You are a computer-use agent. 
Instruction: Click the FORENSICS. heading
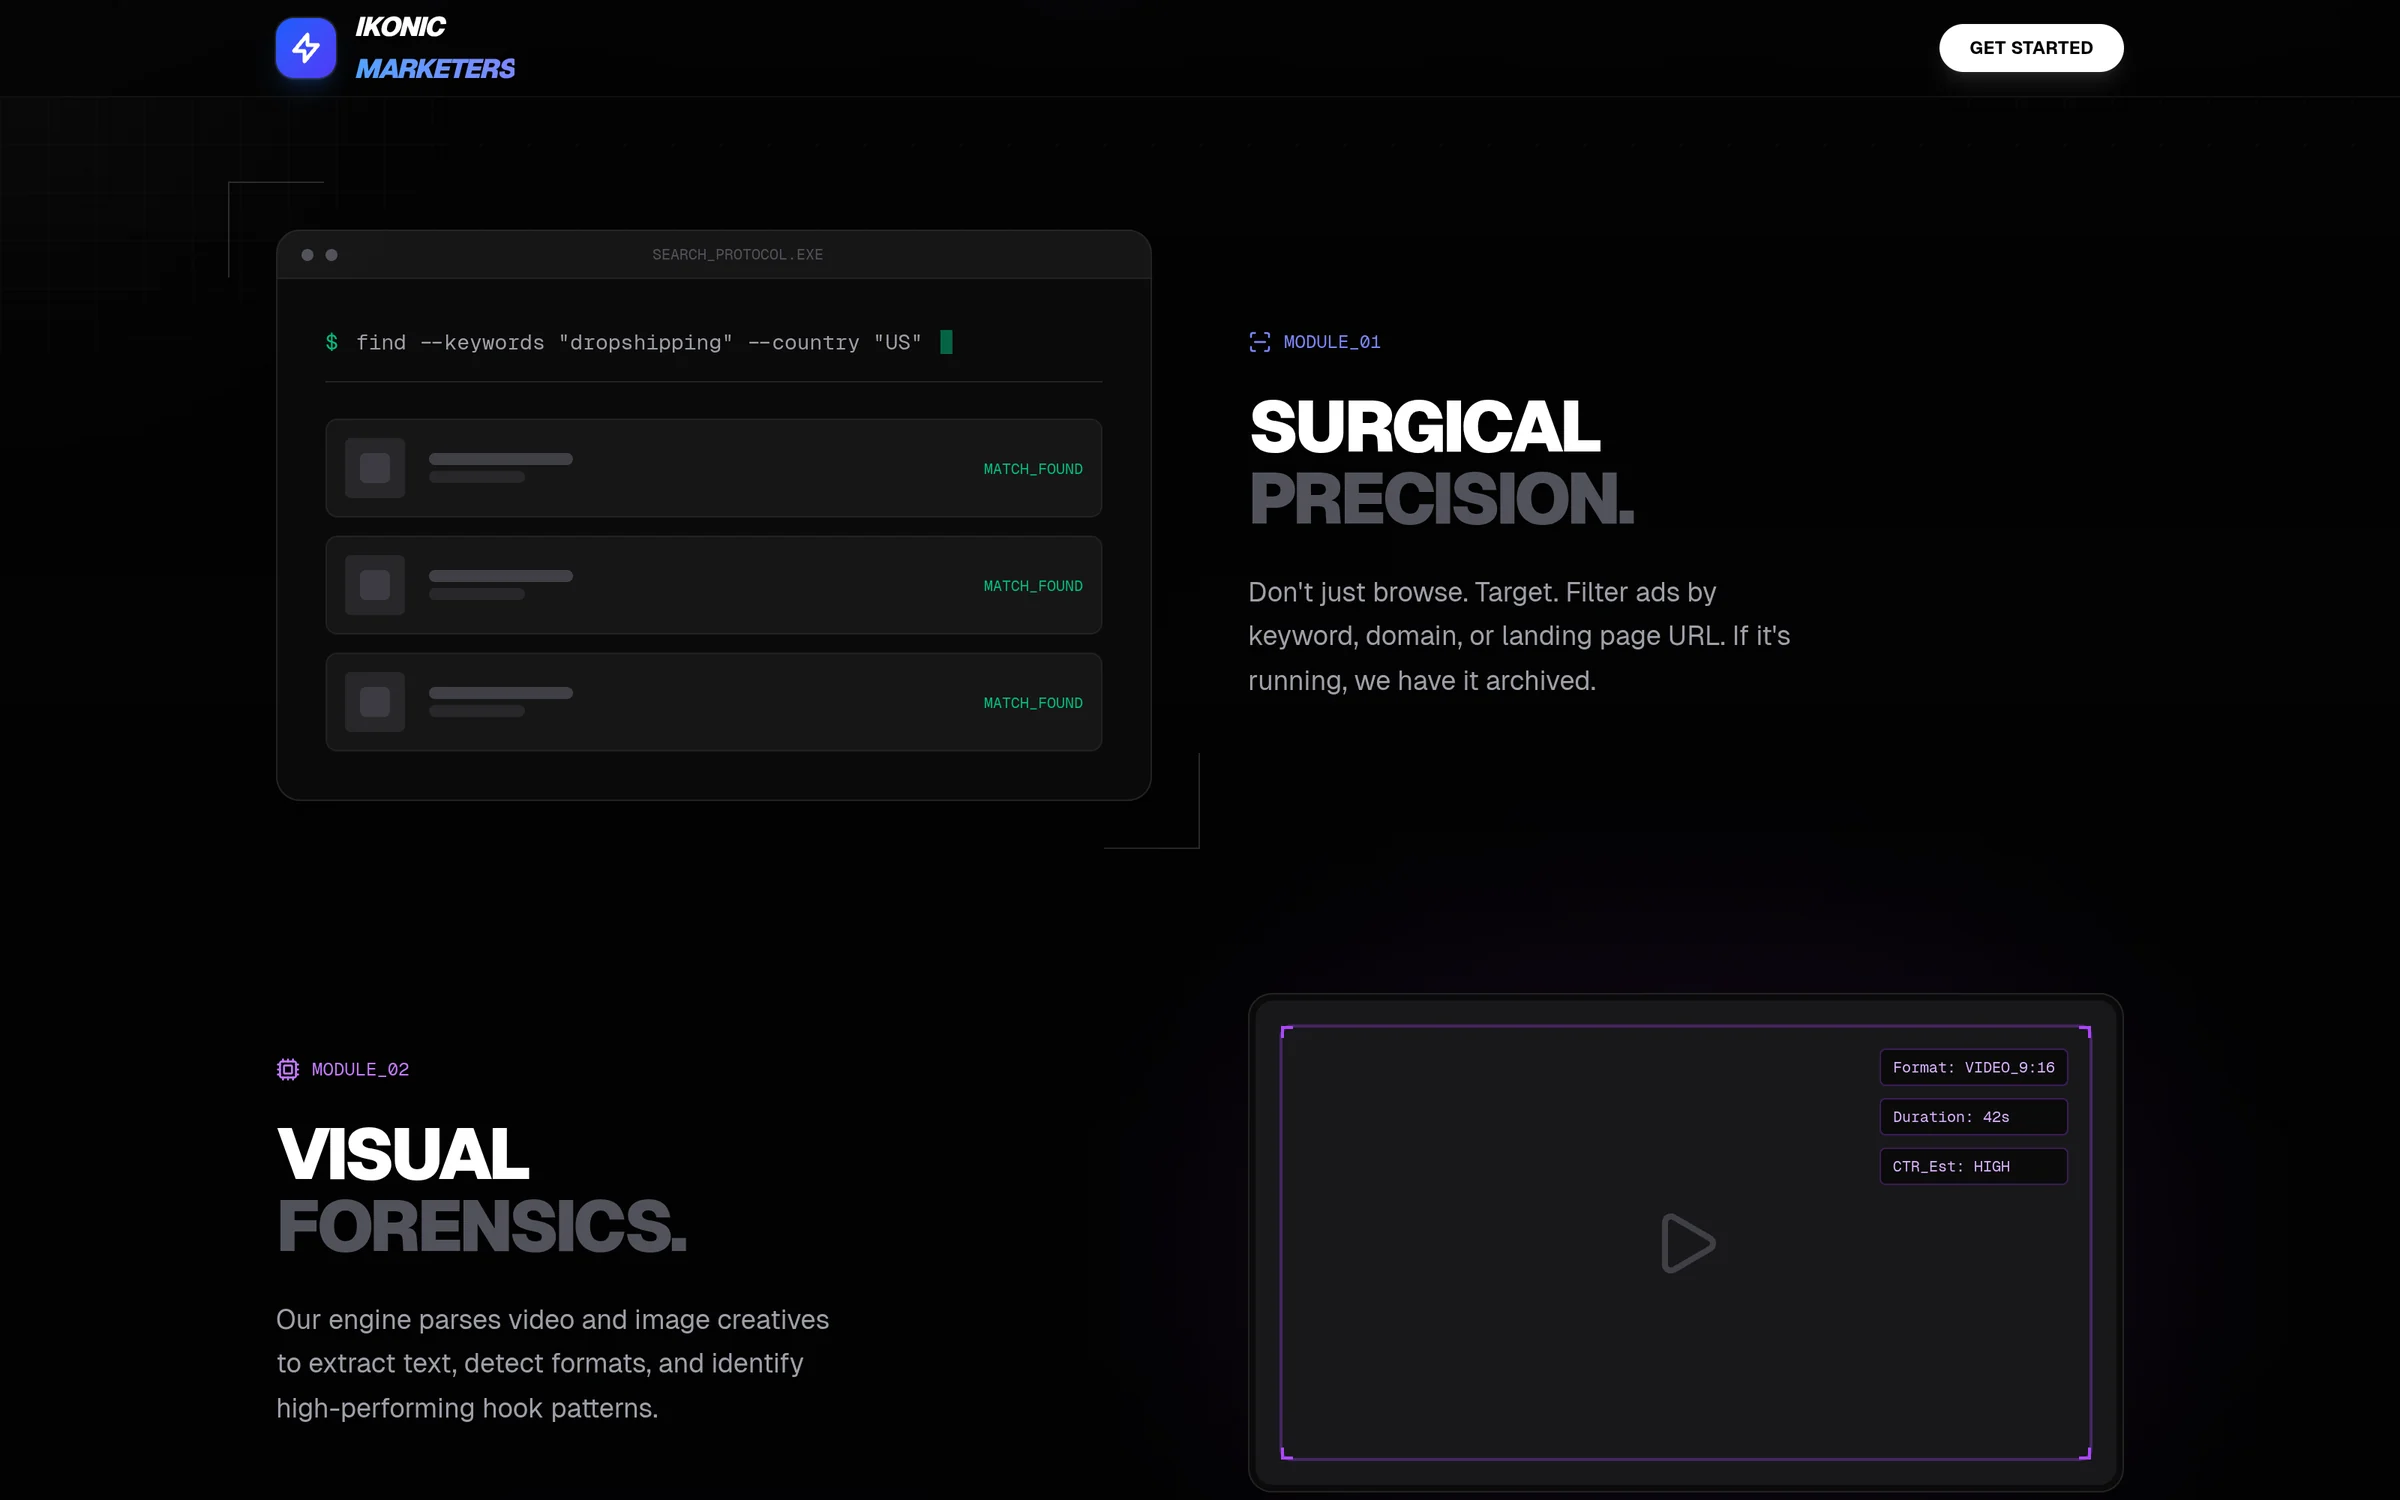coord(482,1226)
